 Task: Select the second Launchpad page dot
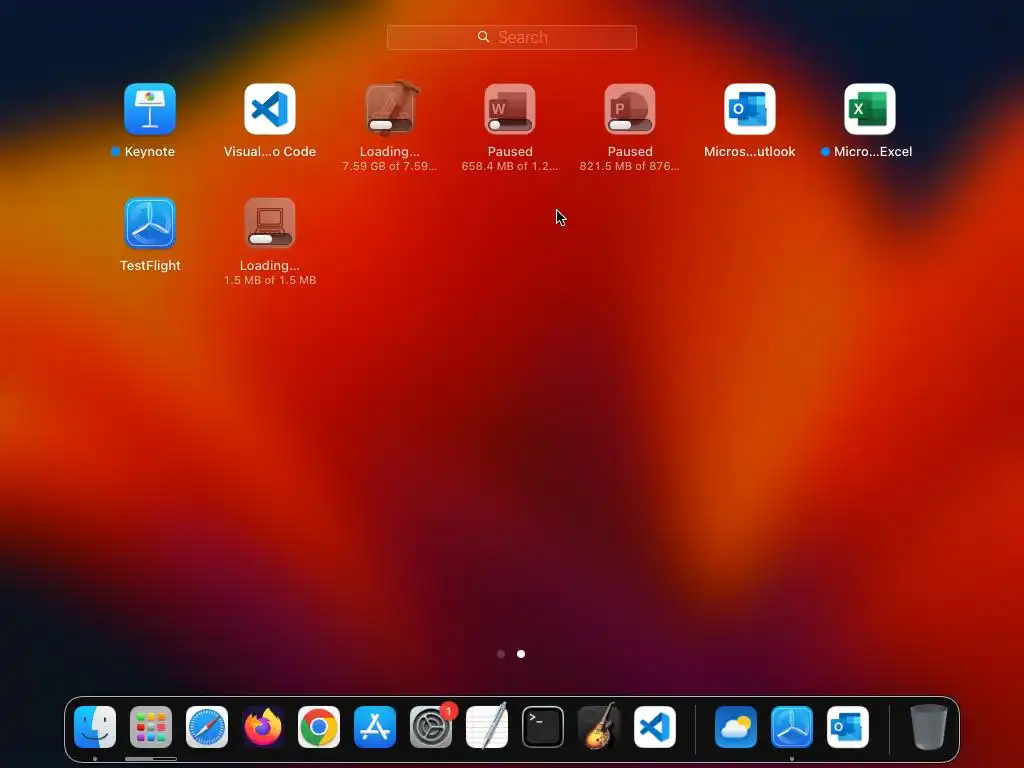coord(521,654)
